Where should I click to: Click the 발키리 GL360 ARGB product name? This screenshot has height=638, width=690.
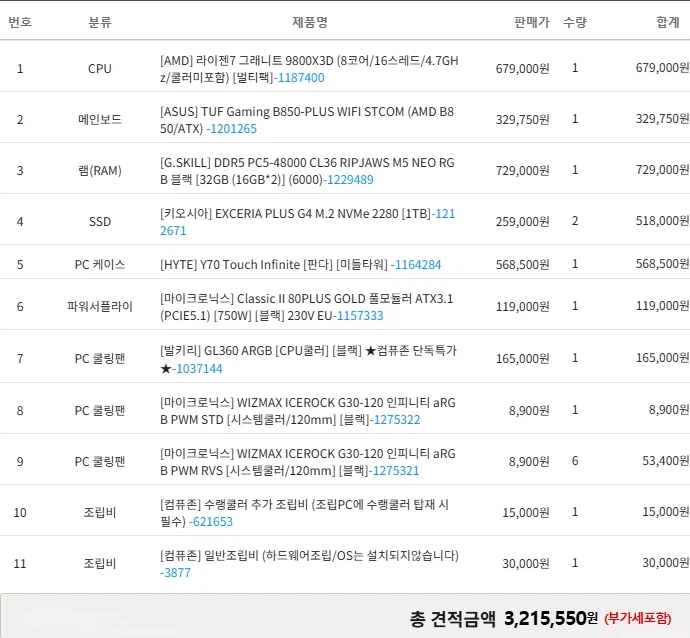[308, 359]
